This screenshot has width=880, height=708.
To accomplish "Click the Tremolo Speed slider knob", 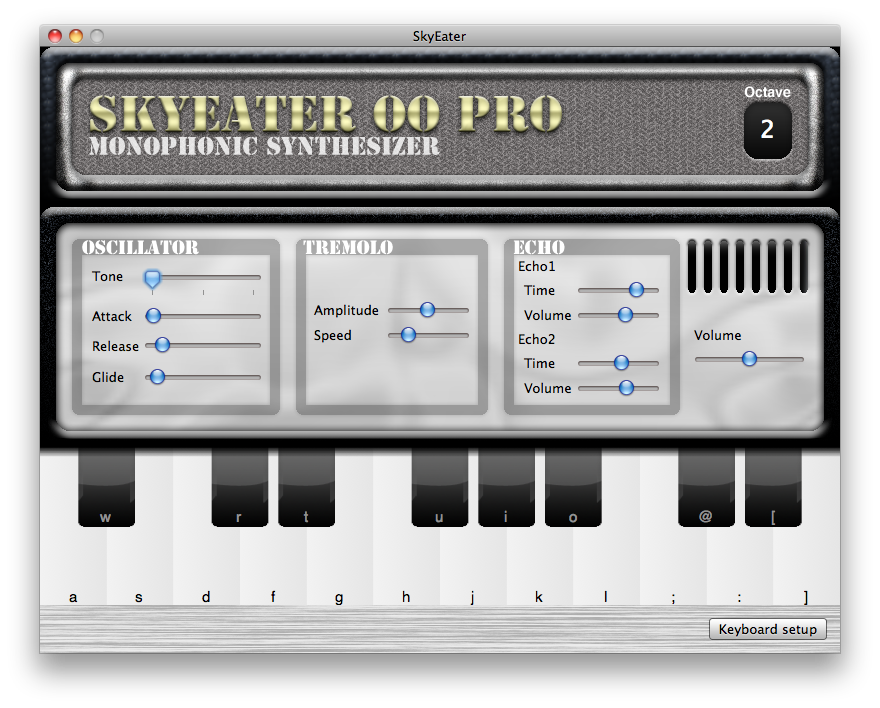I will point(409,335).
